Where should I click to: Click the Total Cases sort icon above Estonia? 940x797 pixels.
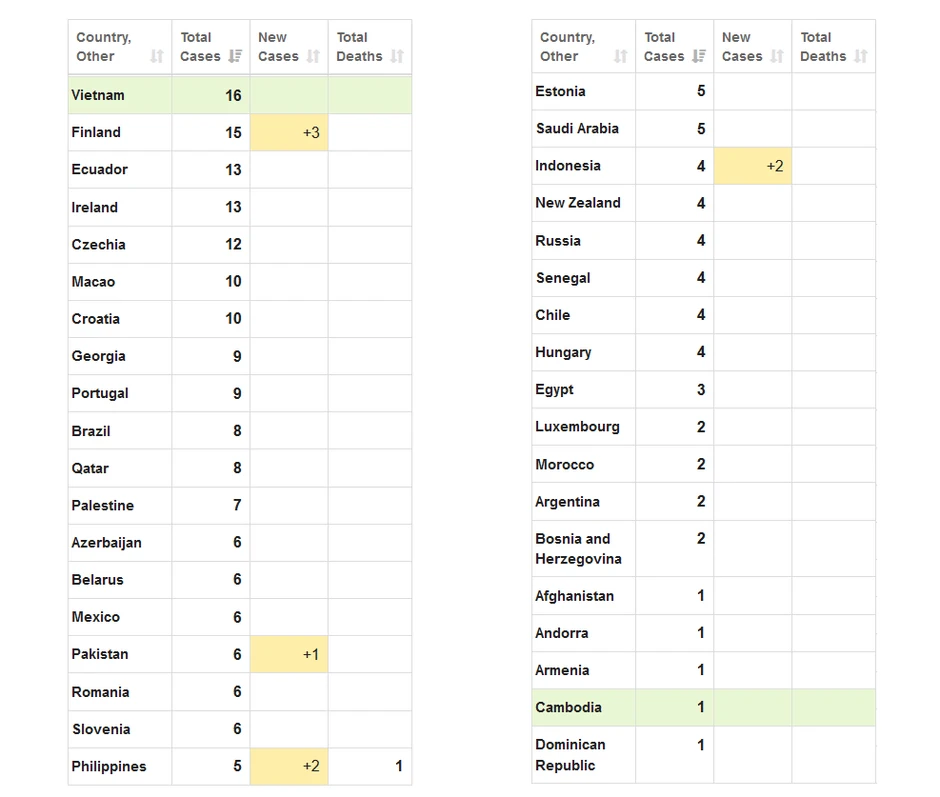point(699,57)
